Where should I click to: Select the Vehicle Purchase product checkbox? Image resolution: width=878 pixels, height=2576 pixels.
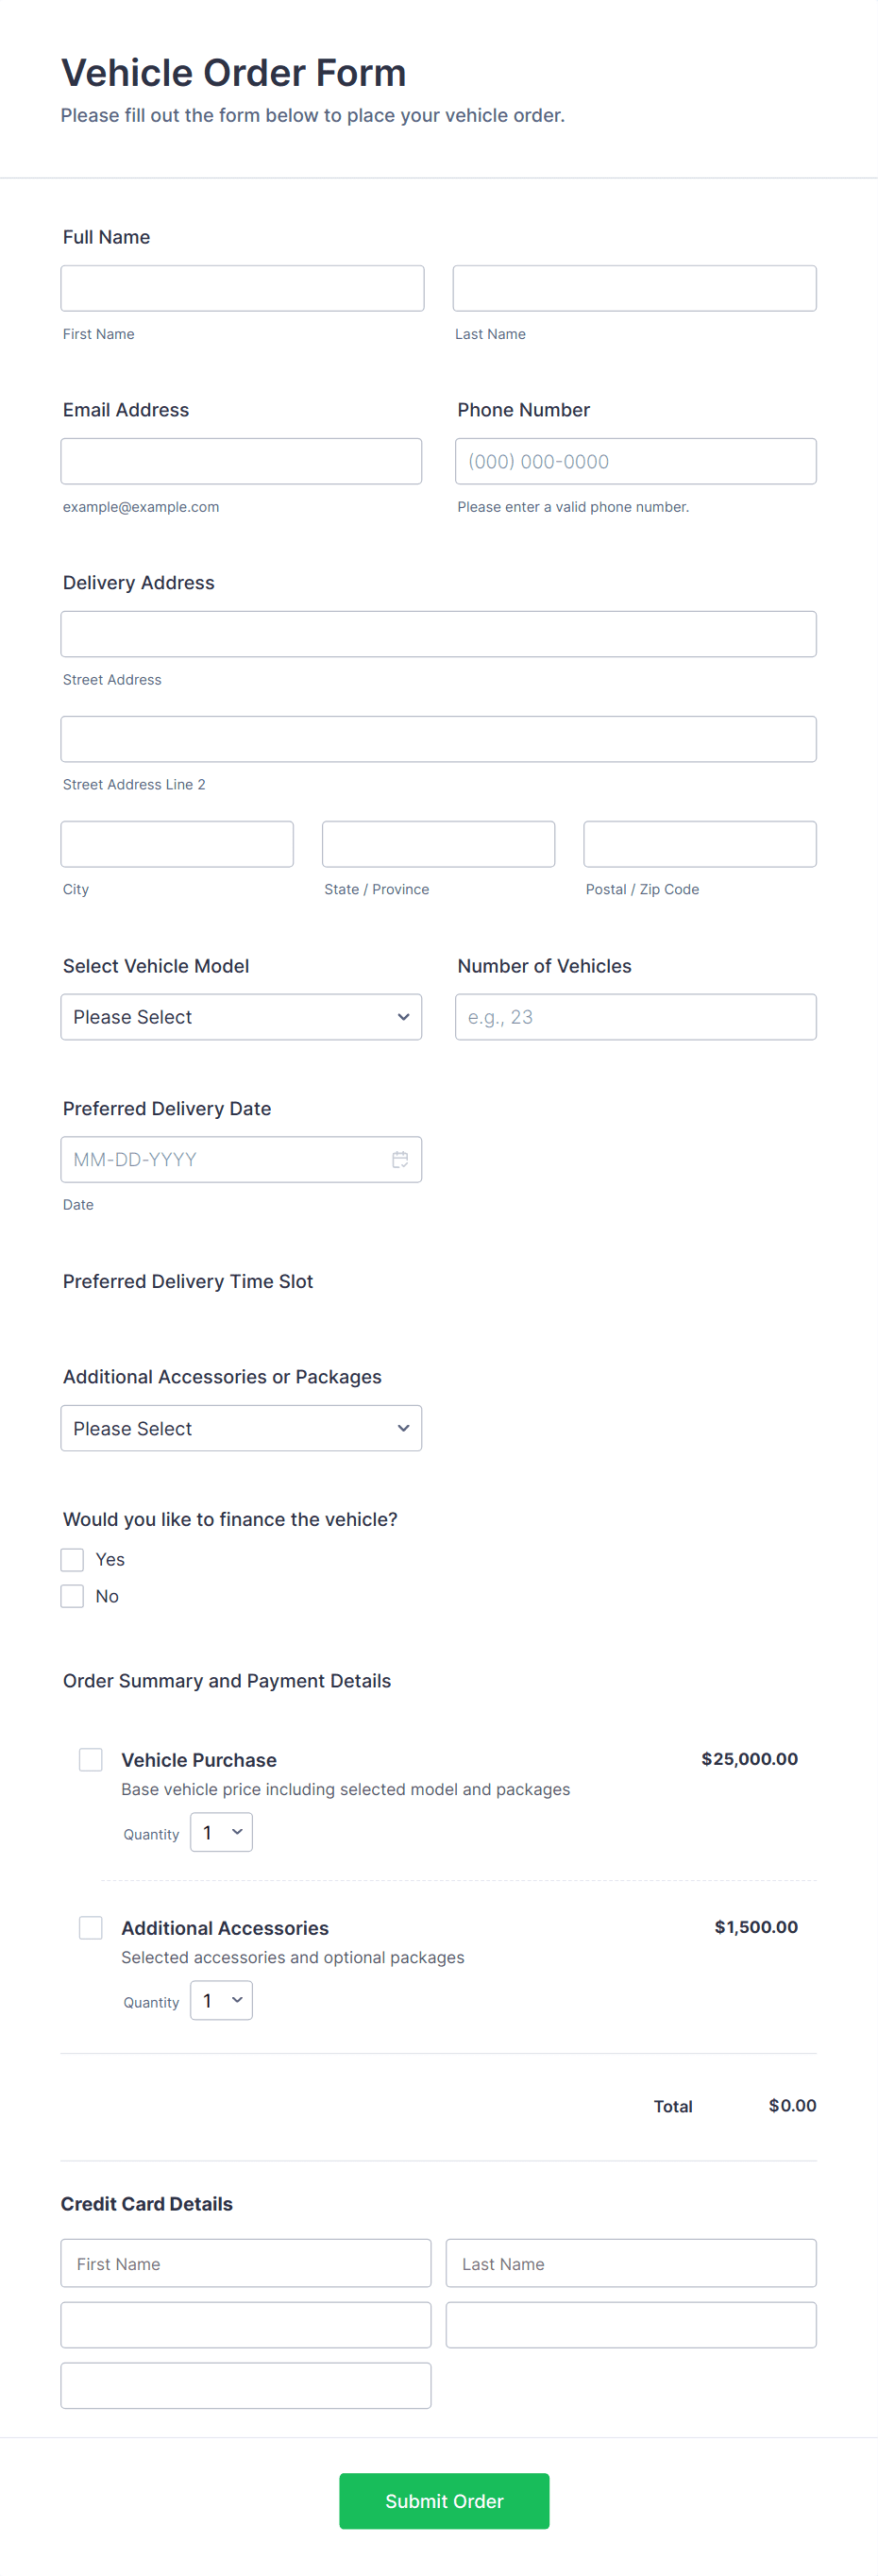pos(90,1759)
